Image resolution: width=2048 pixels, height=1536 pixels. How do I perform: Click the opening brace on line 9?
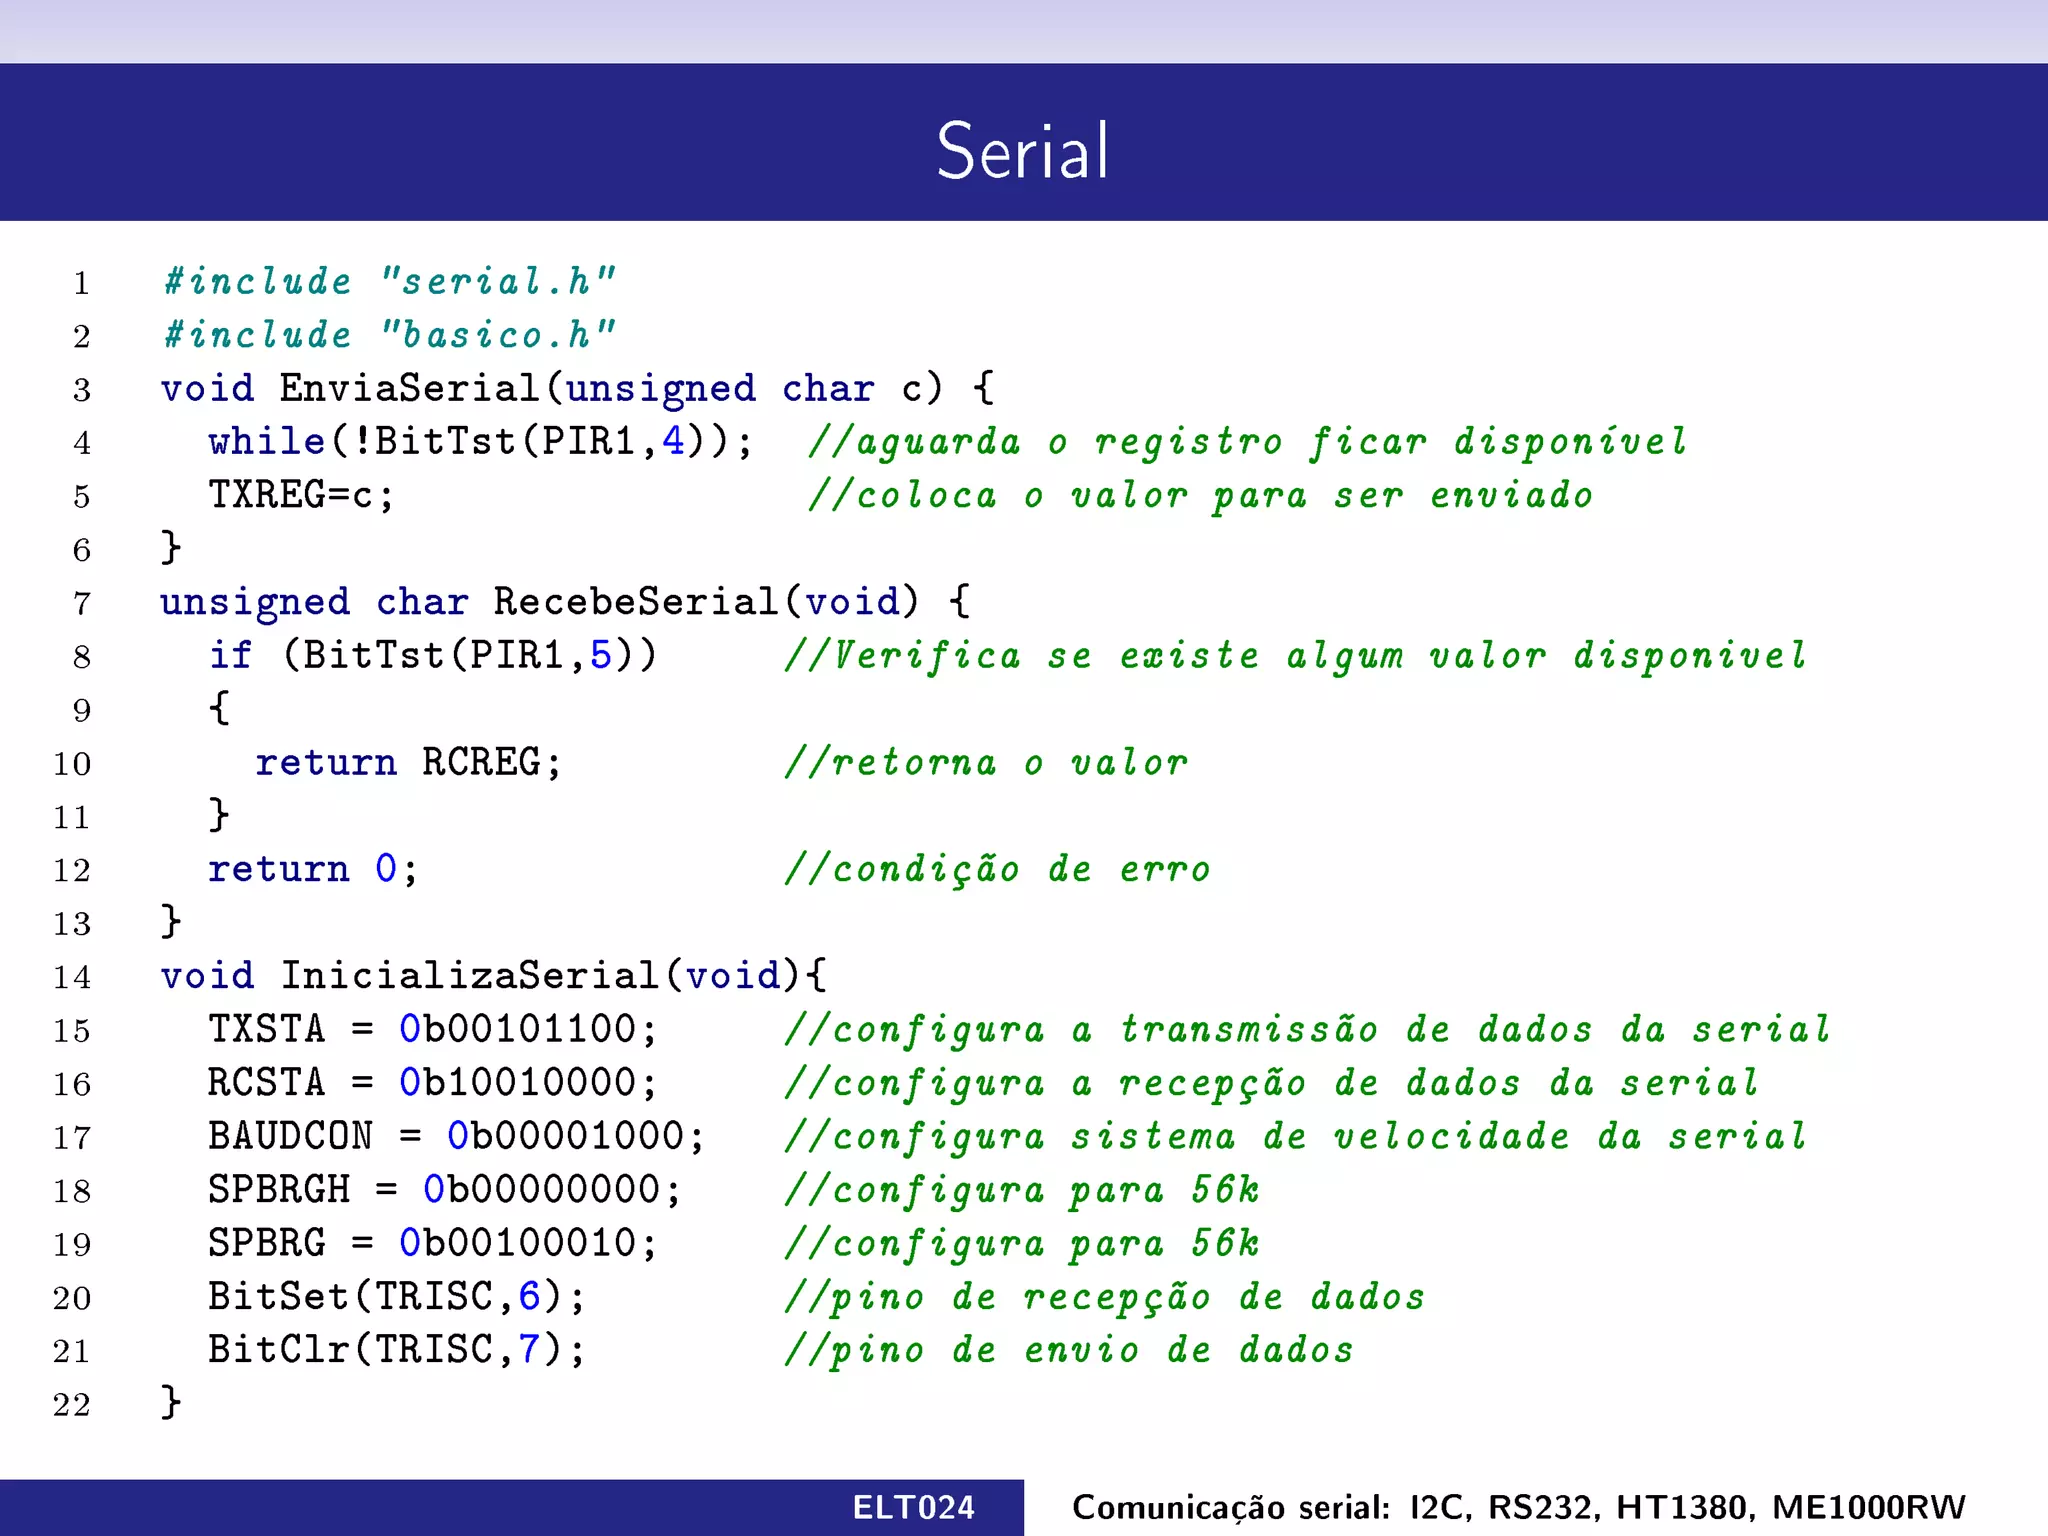219,707
